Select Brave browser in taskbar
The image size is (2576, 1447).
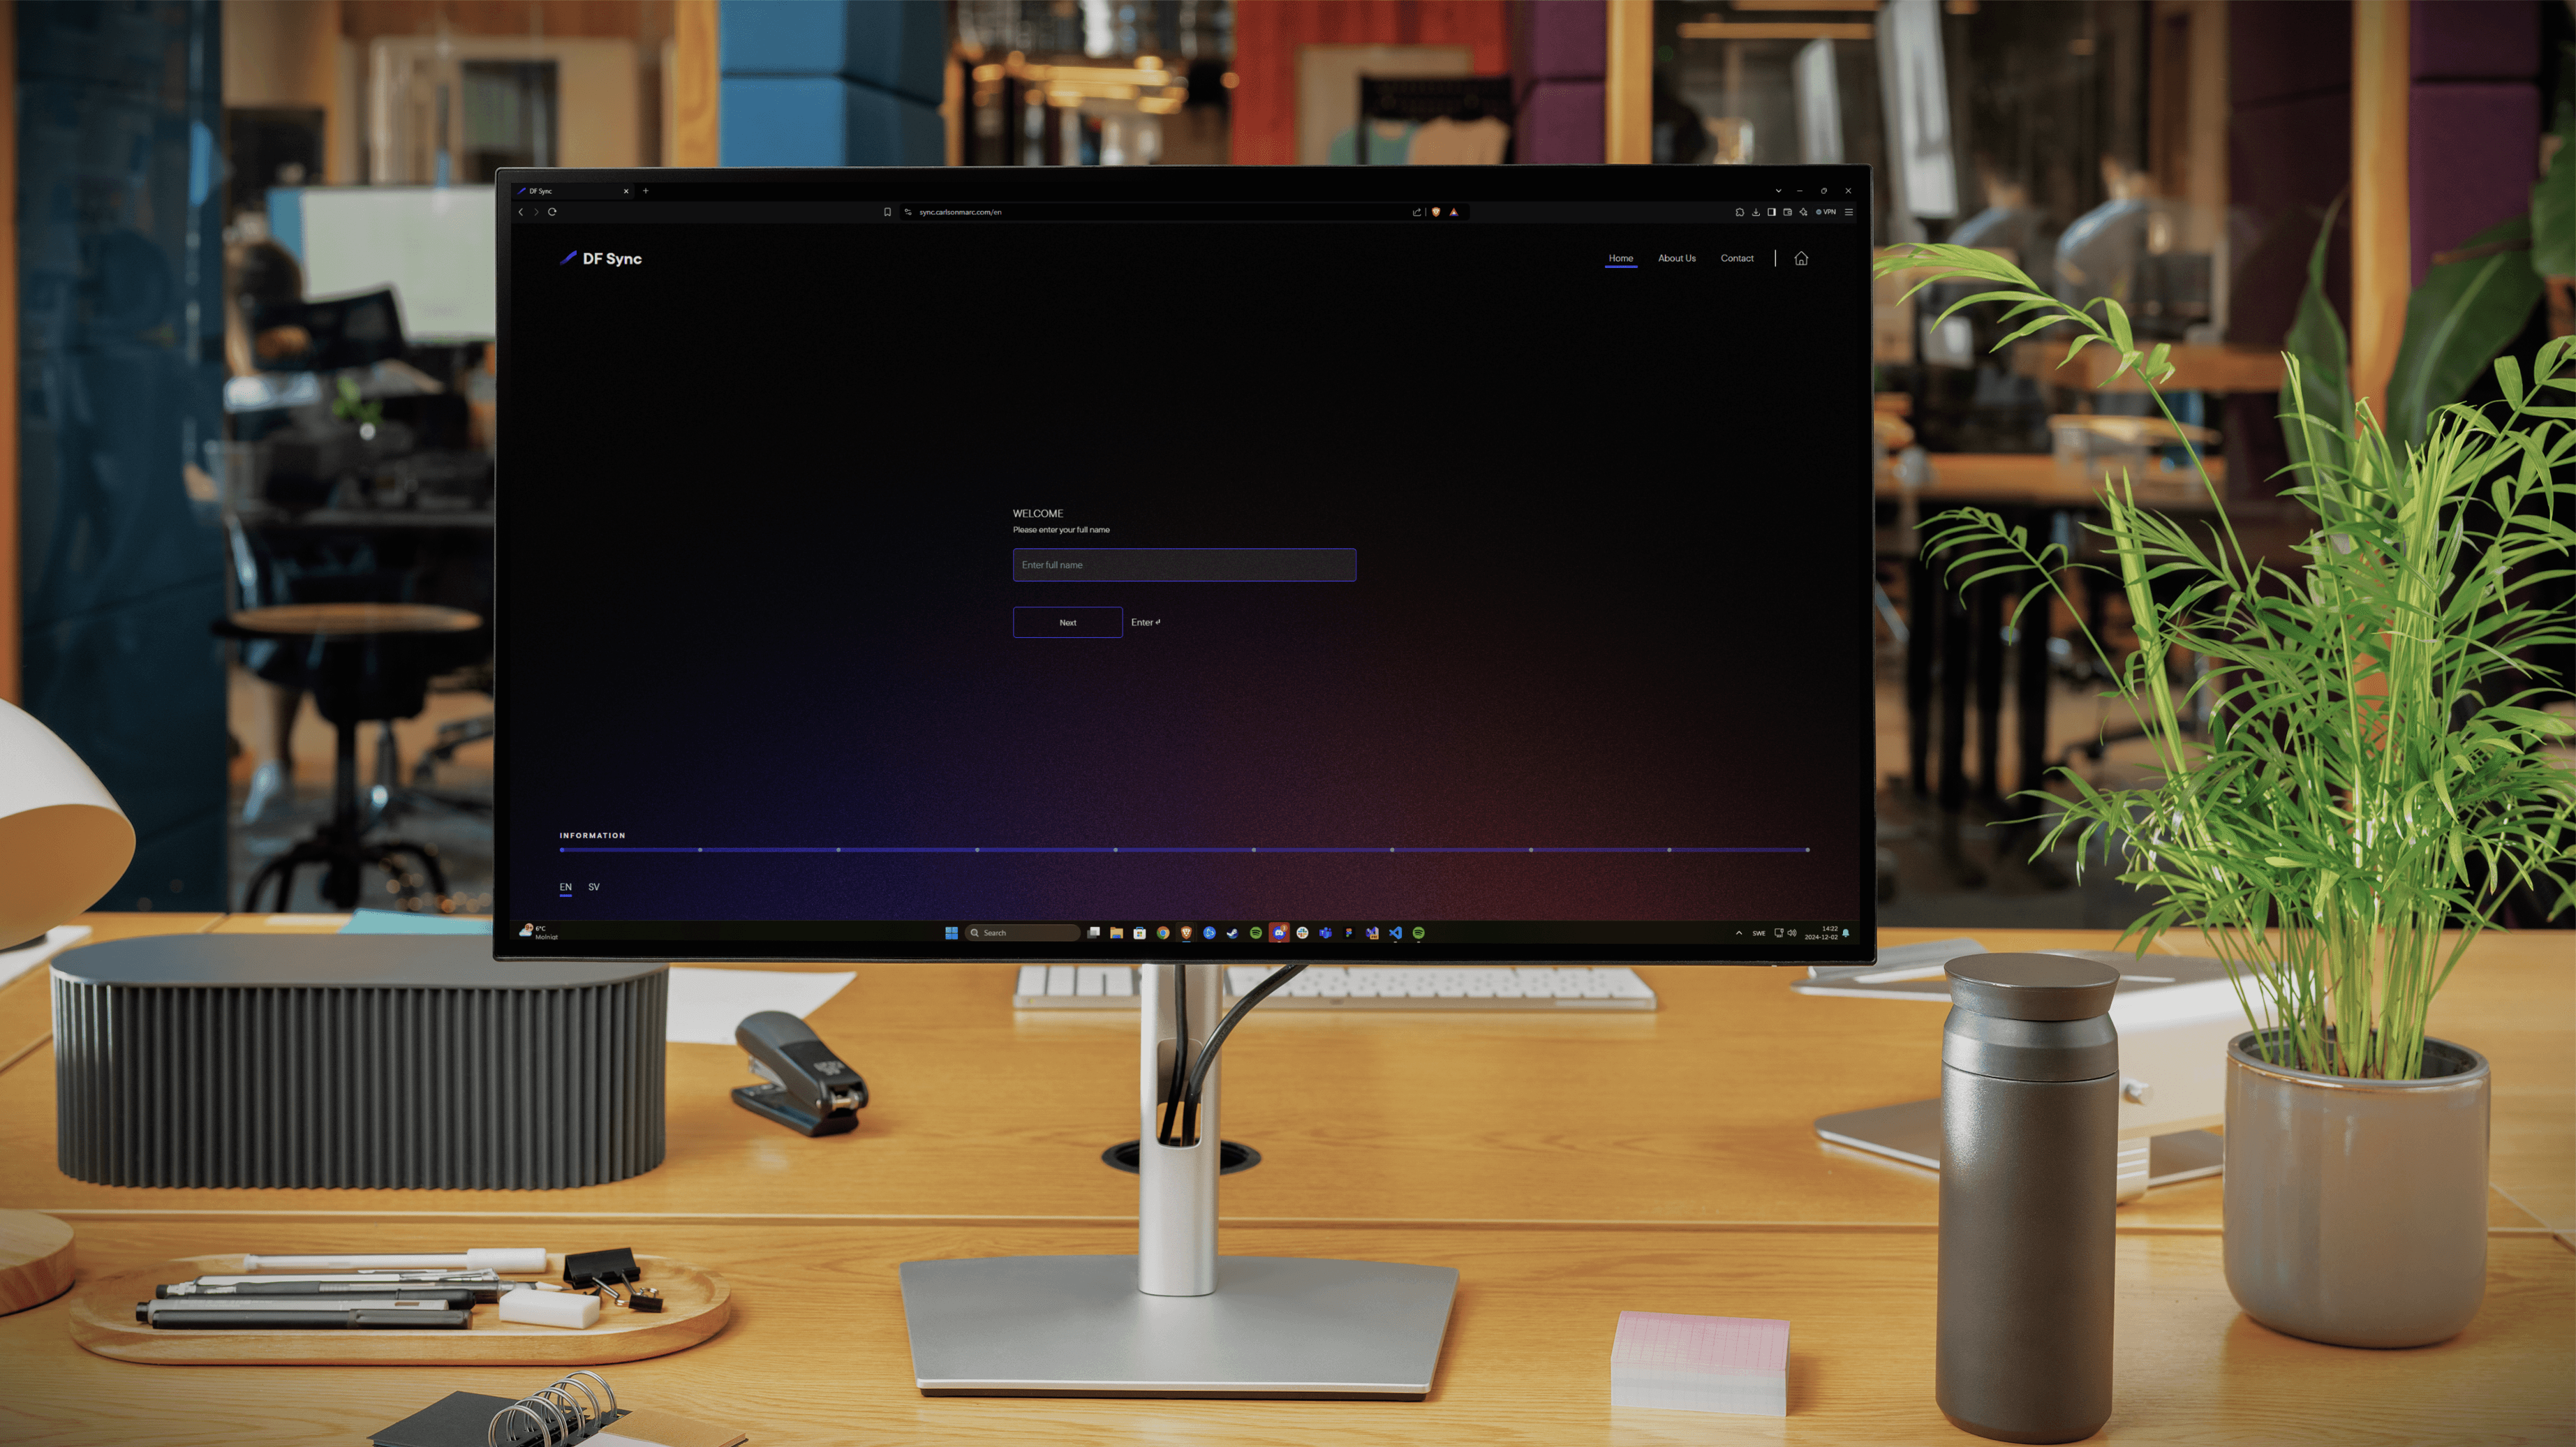pyautogui.click(x=1187, y=933)
